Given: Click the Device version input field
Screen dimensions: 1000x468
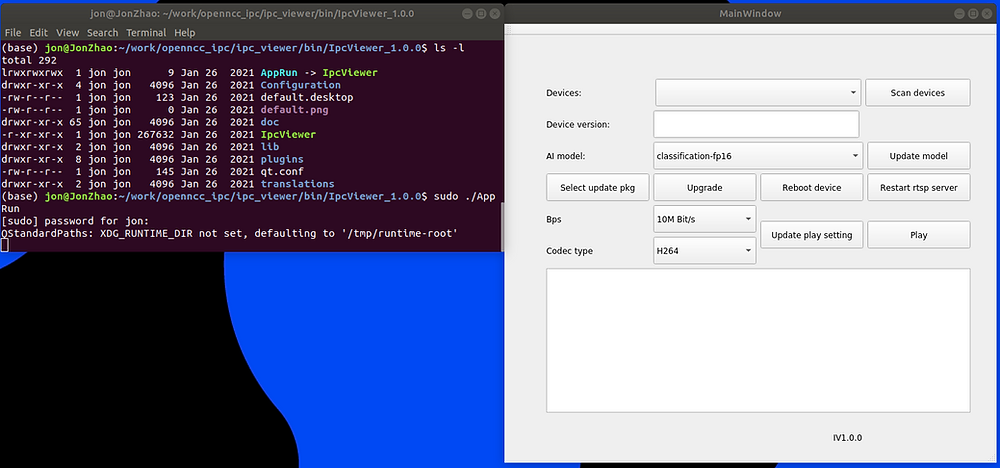Looking at the screenshot, I should [756, 124].
